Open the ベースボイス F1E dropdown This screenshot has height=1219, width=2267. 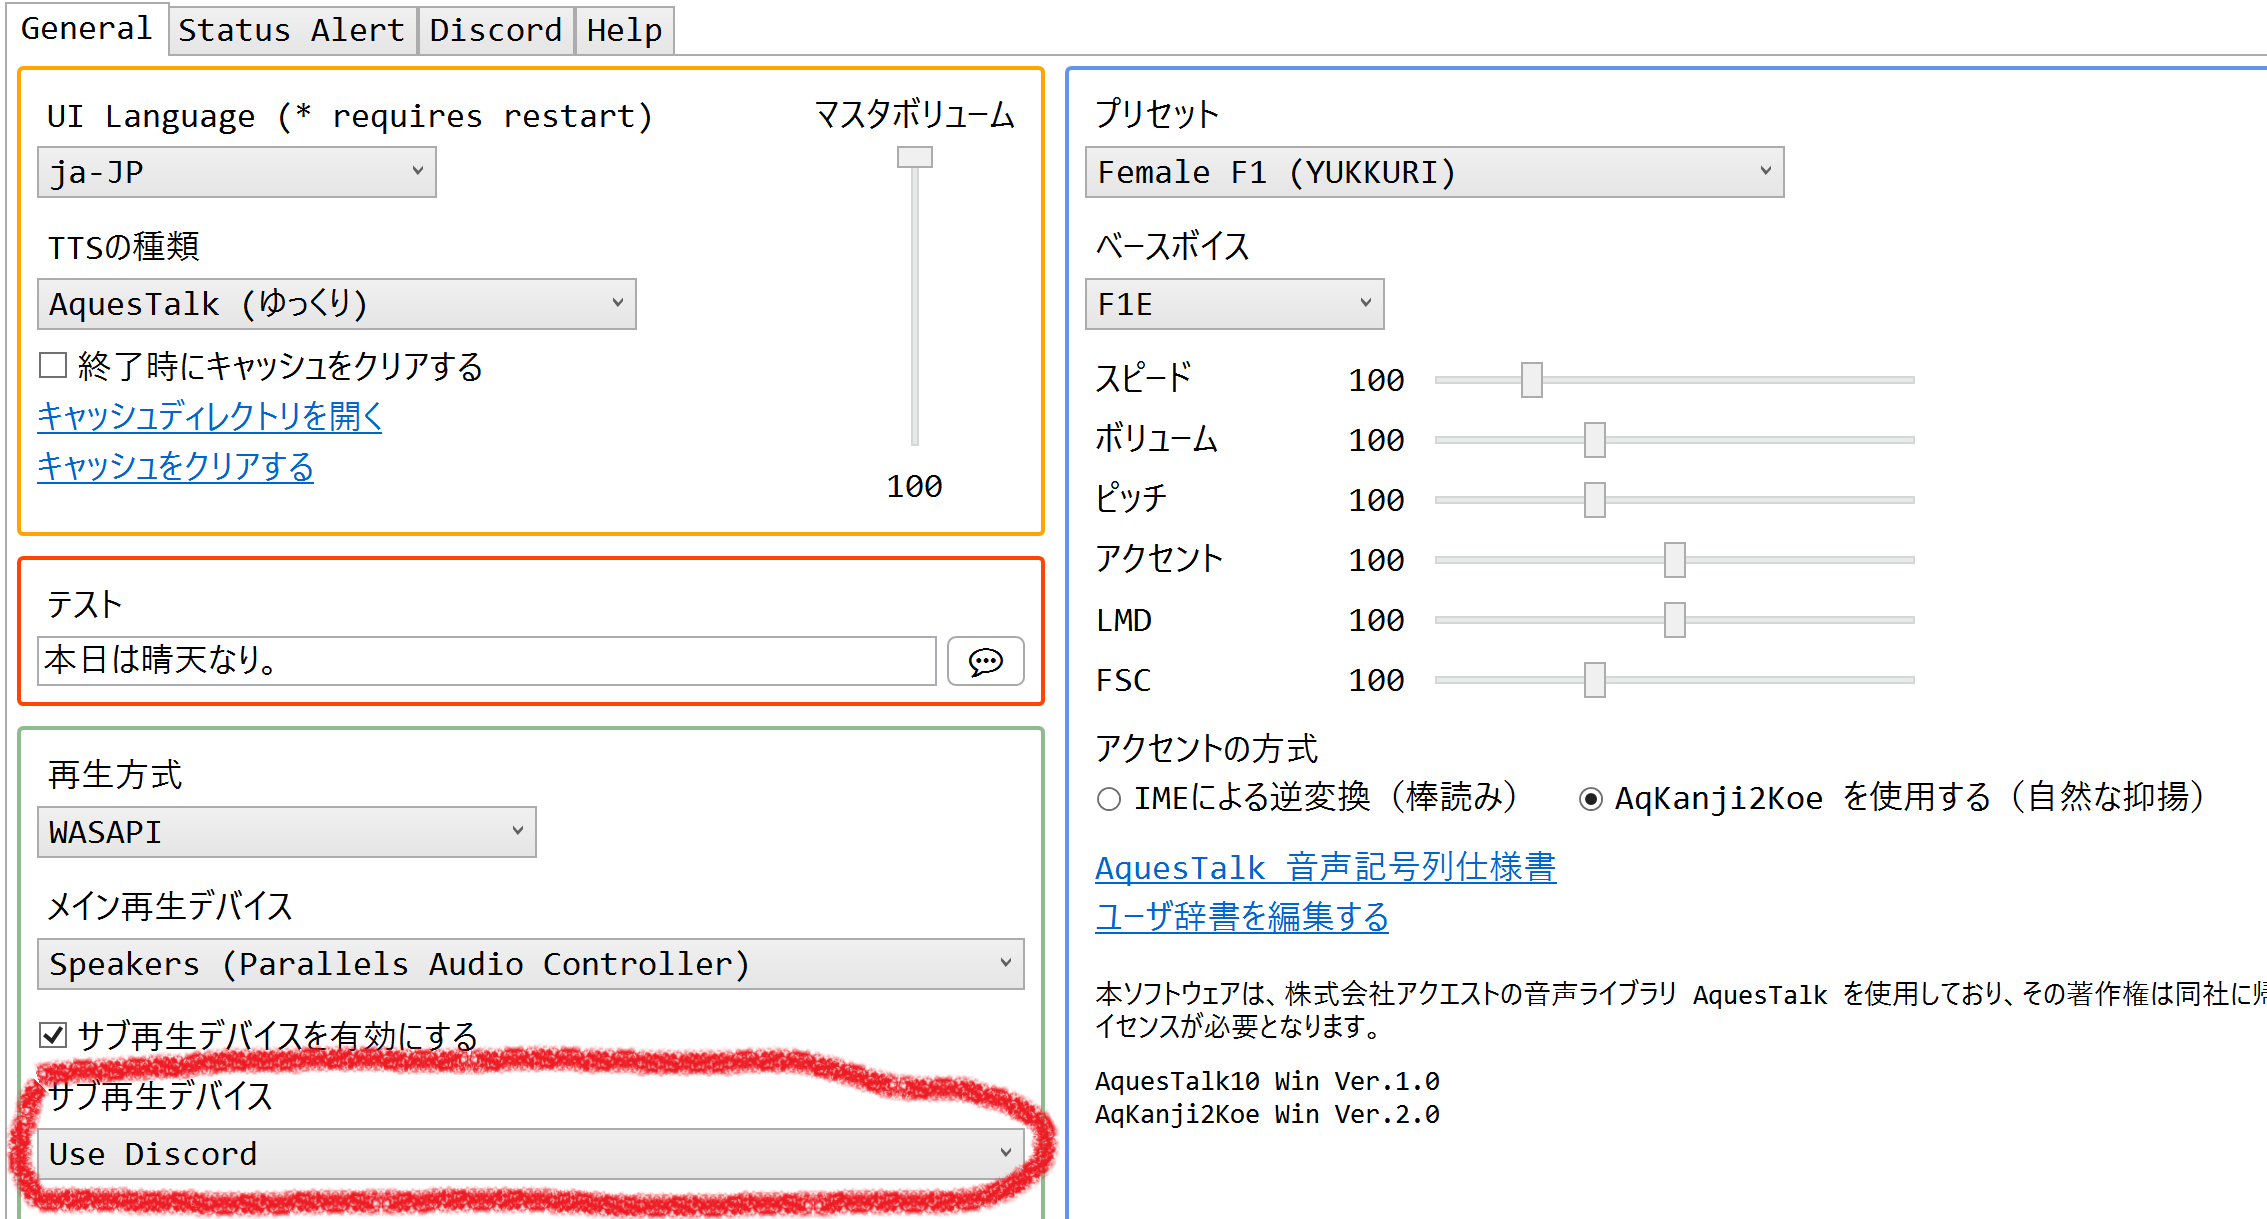tap(1235, 304)
